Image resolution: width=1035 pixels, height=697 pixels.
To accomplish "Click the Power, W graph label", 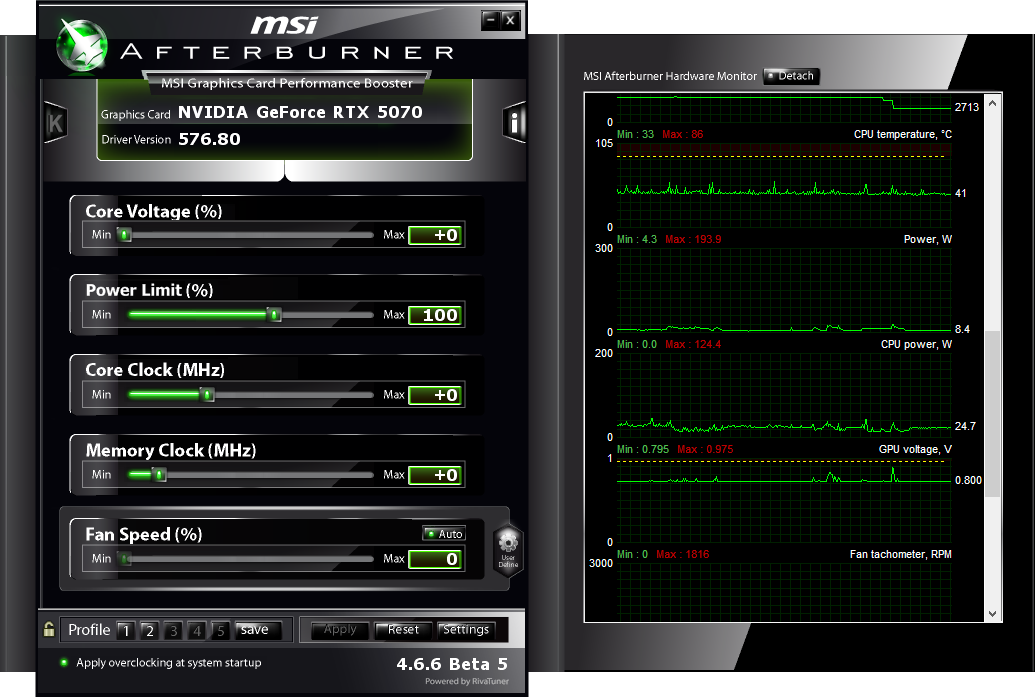I will [x=927, y=239].
